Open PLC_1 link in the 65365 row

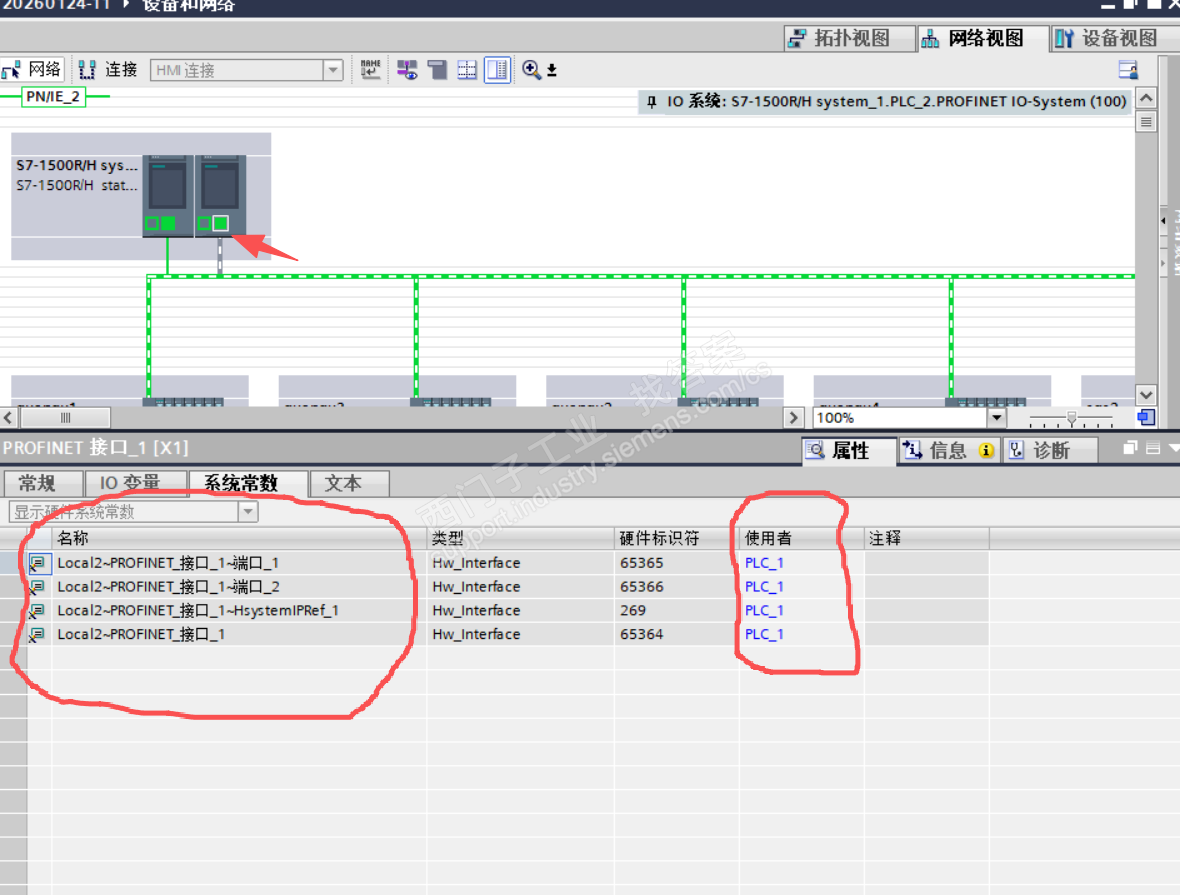pyautogui.click(x=764, y=562)
